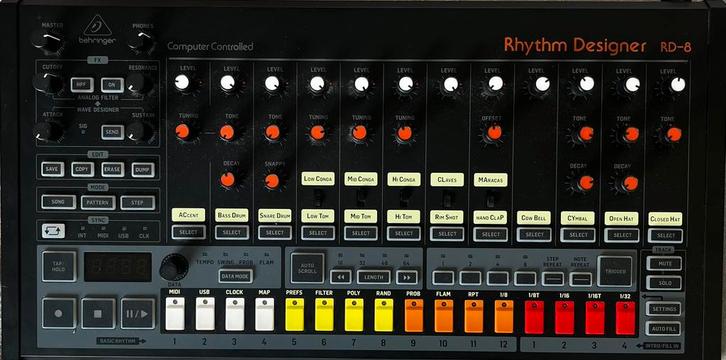The width and height of the screenshot is (726, 360).
Task: Mute the selected track with Mute
Action: point(664,263)
